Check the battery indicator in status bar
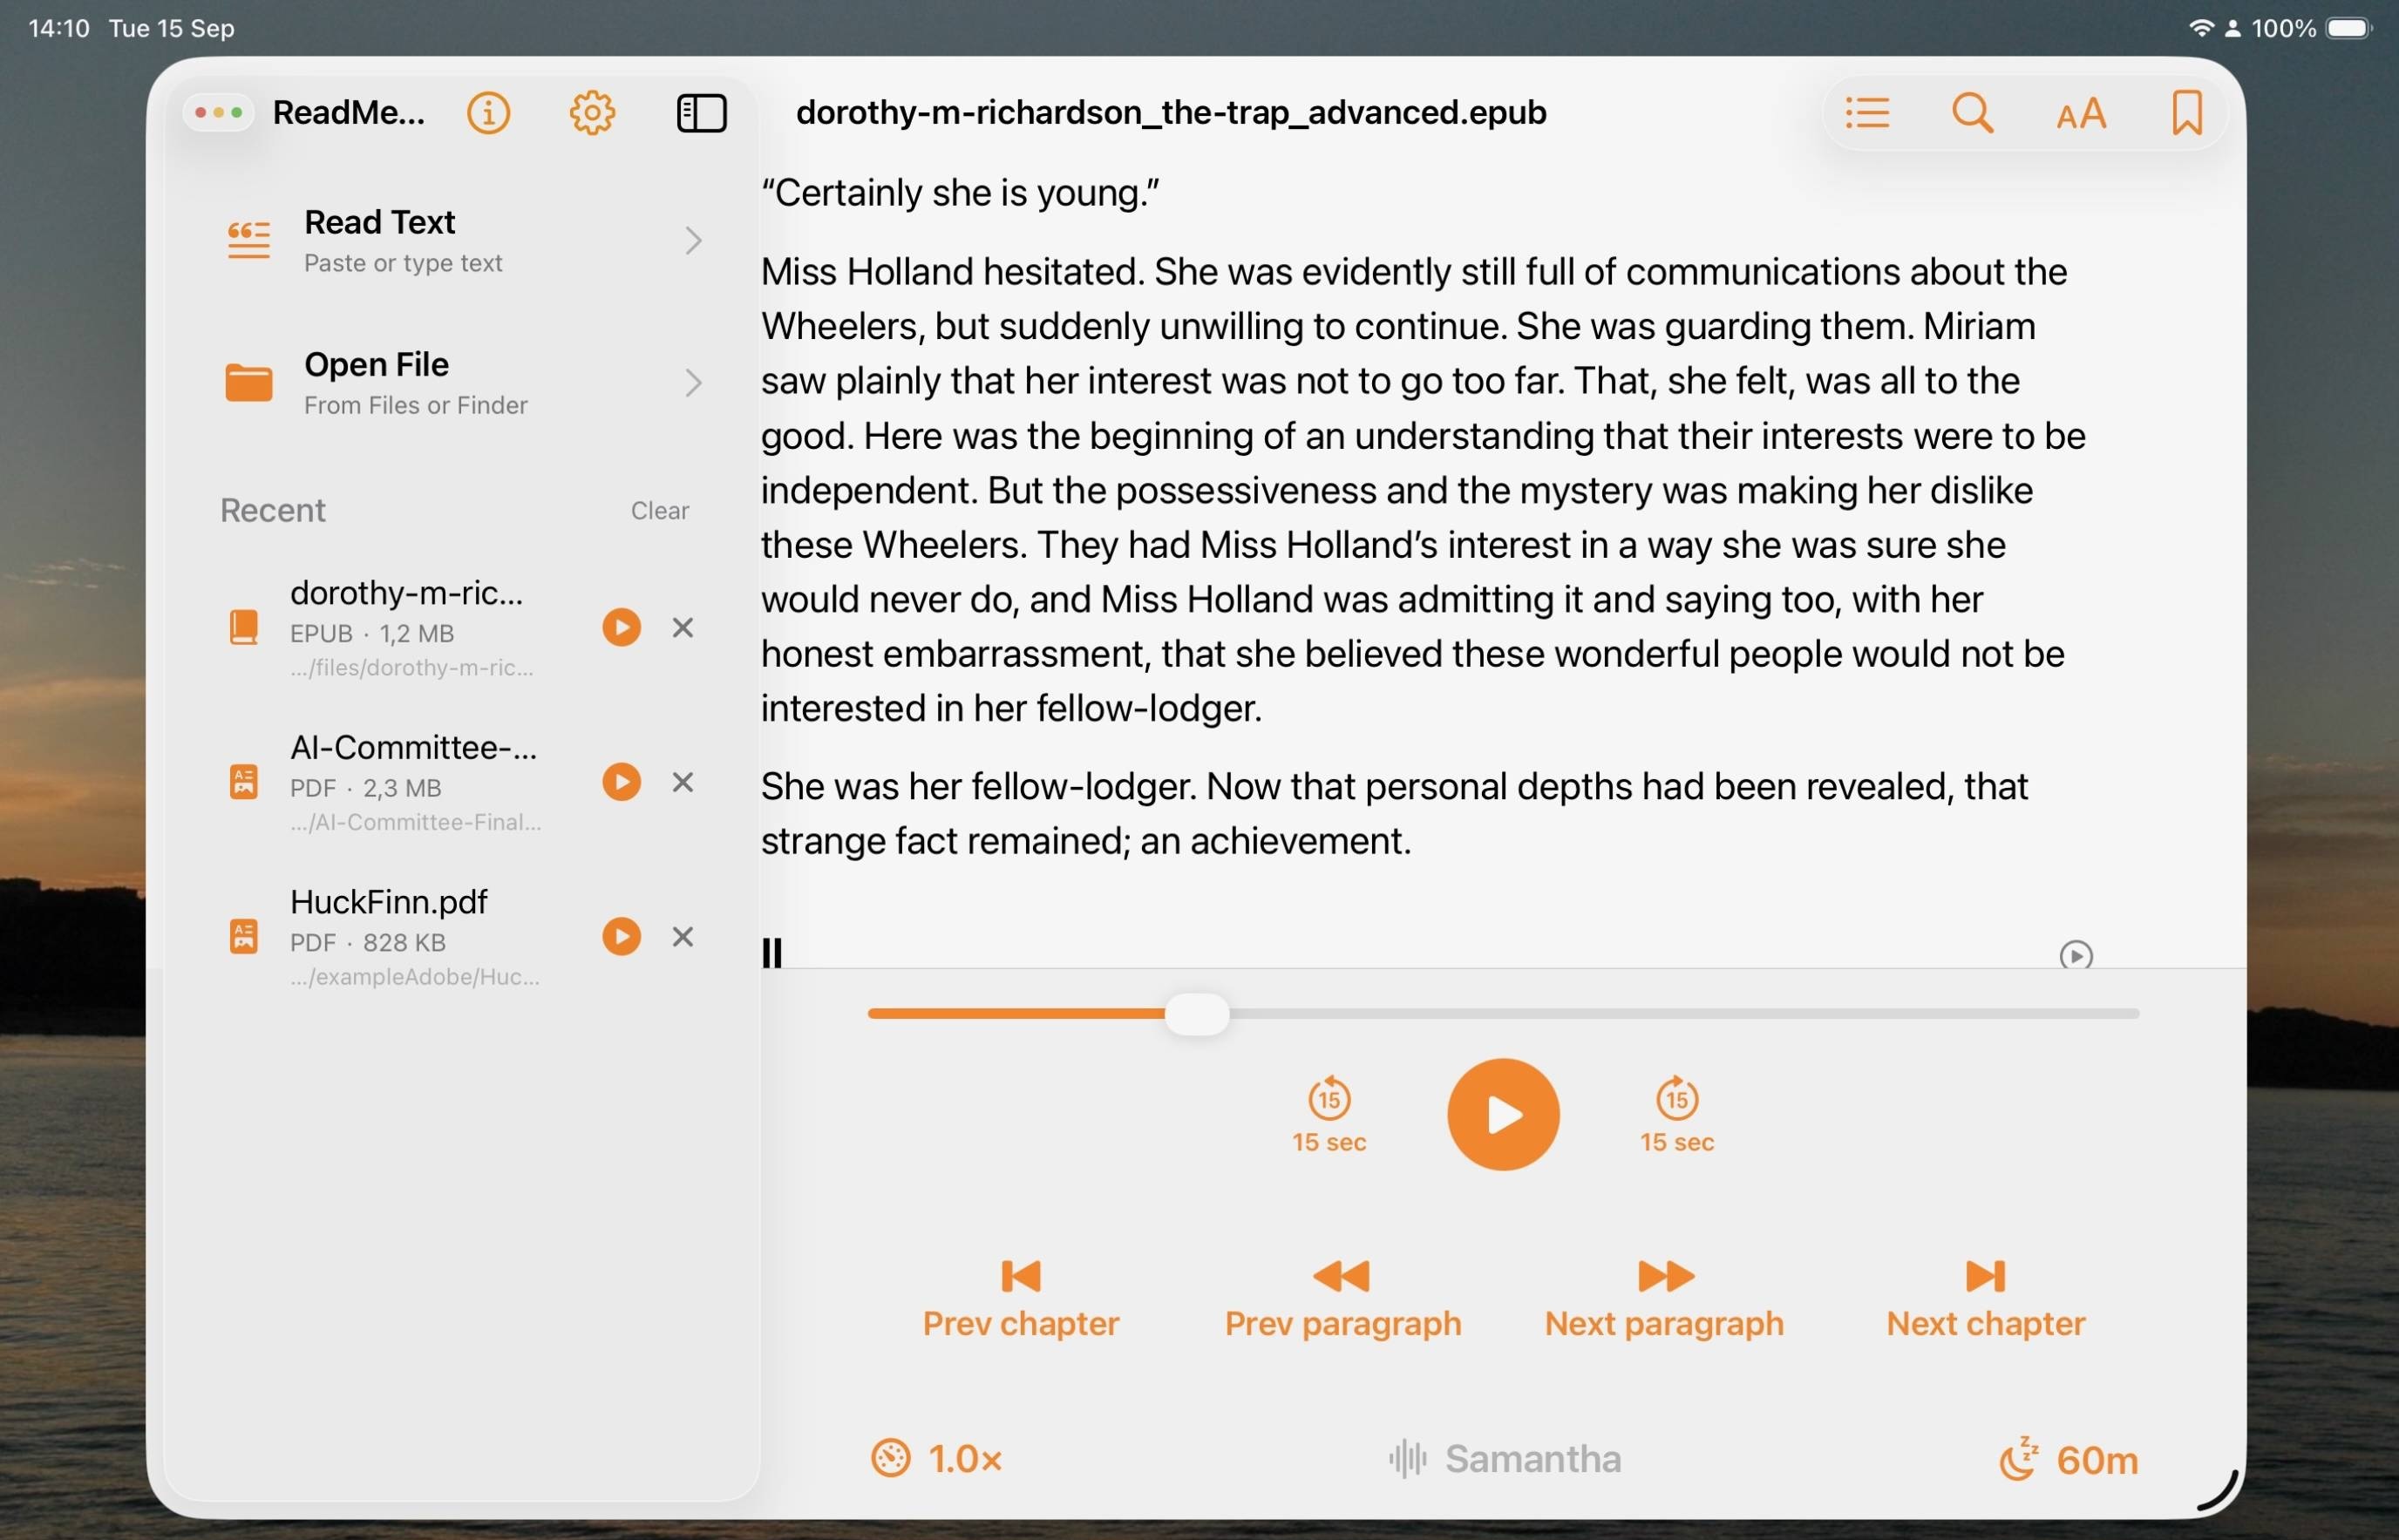2399x1540 pixels. tap(2348, 28)
